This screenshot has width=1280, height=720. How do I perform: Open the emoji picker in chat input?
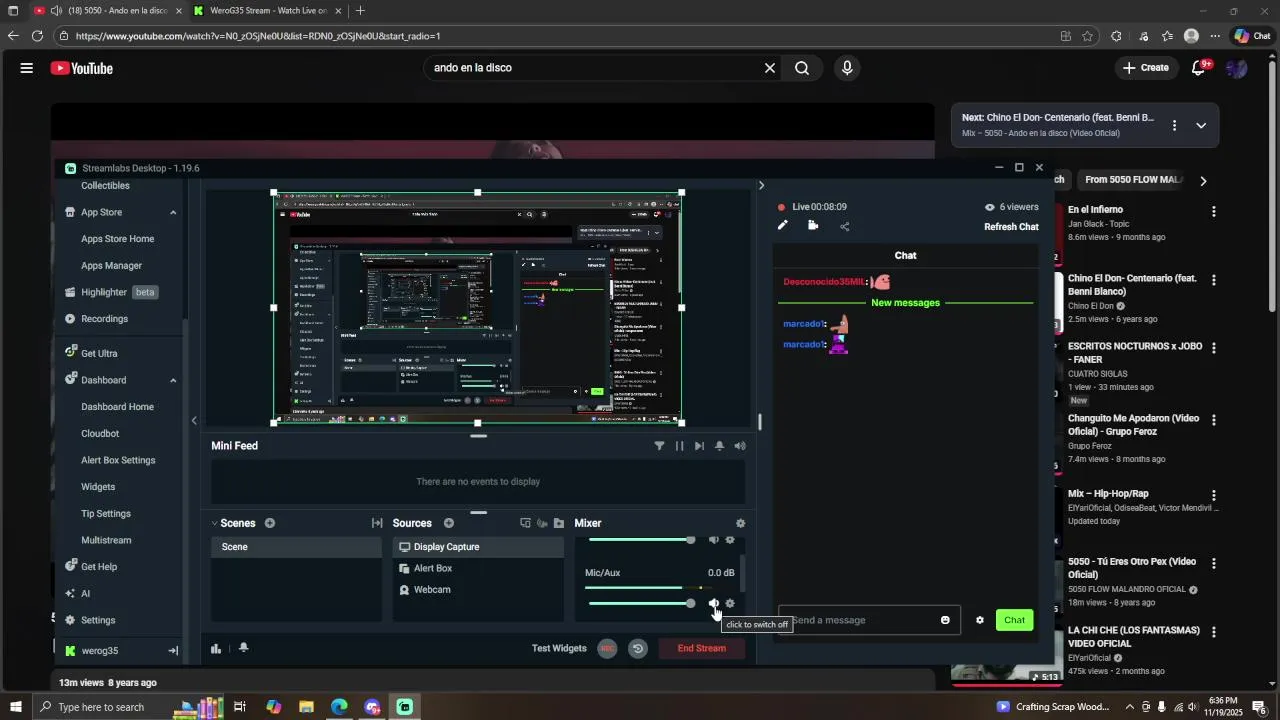(945, 620)
